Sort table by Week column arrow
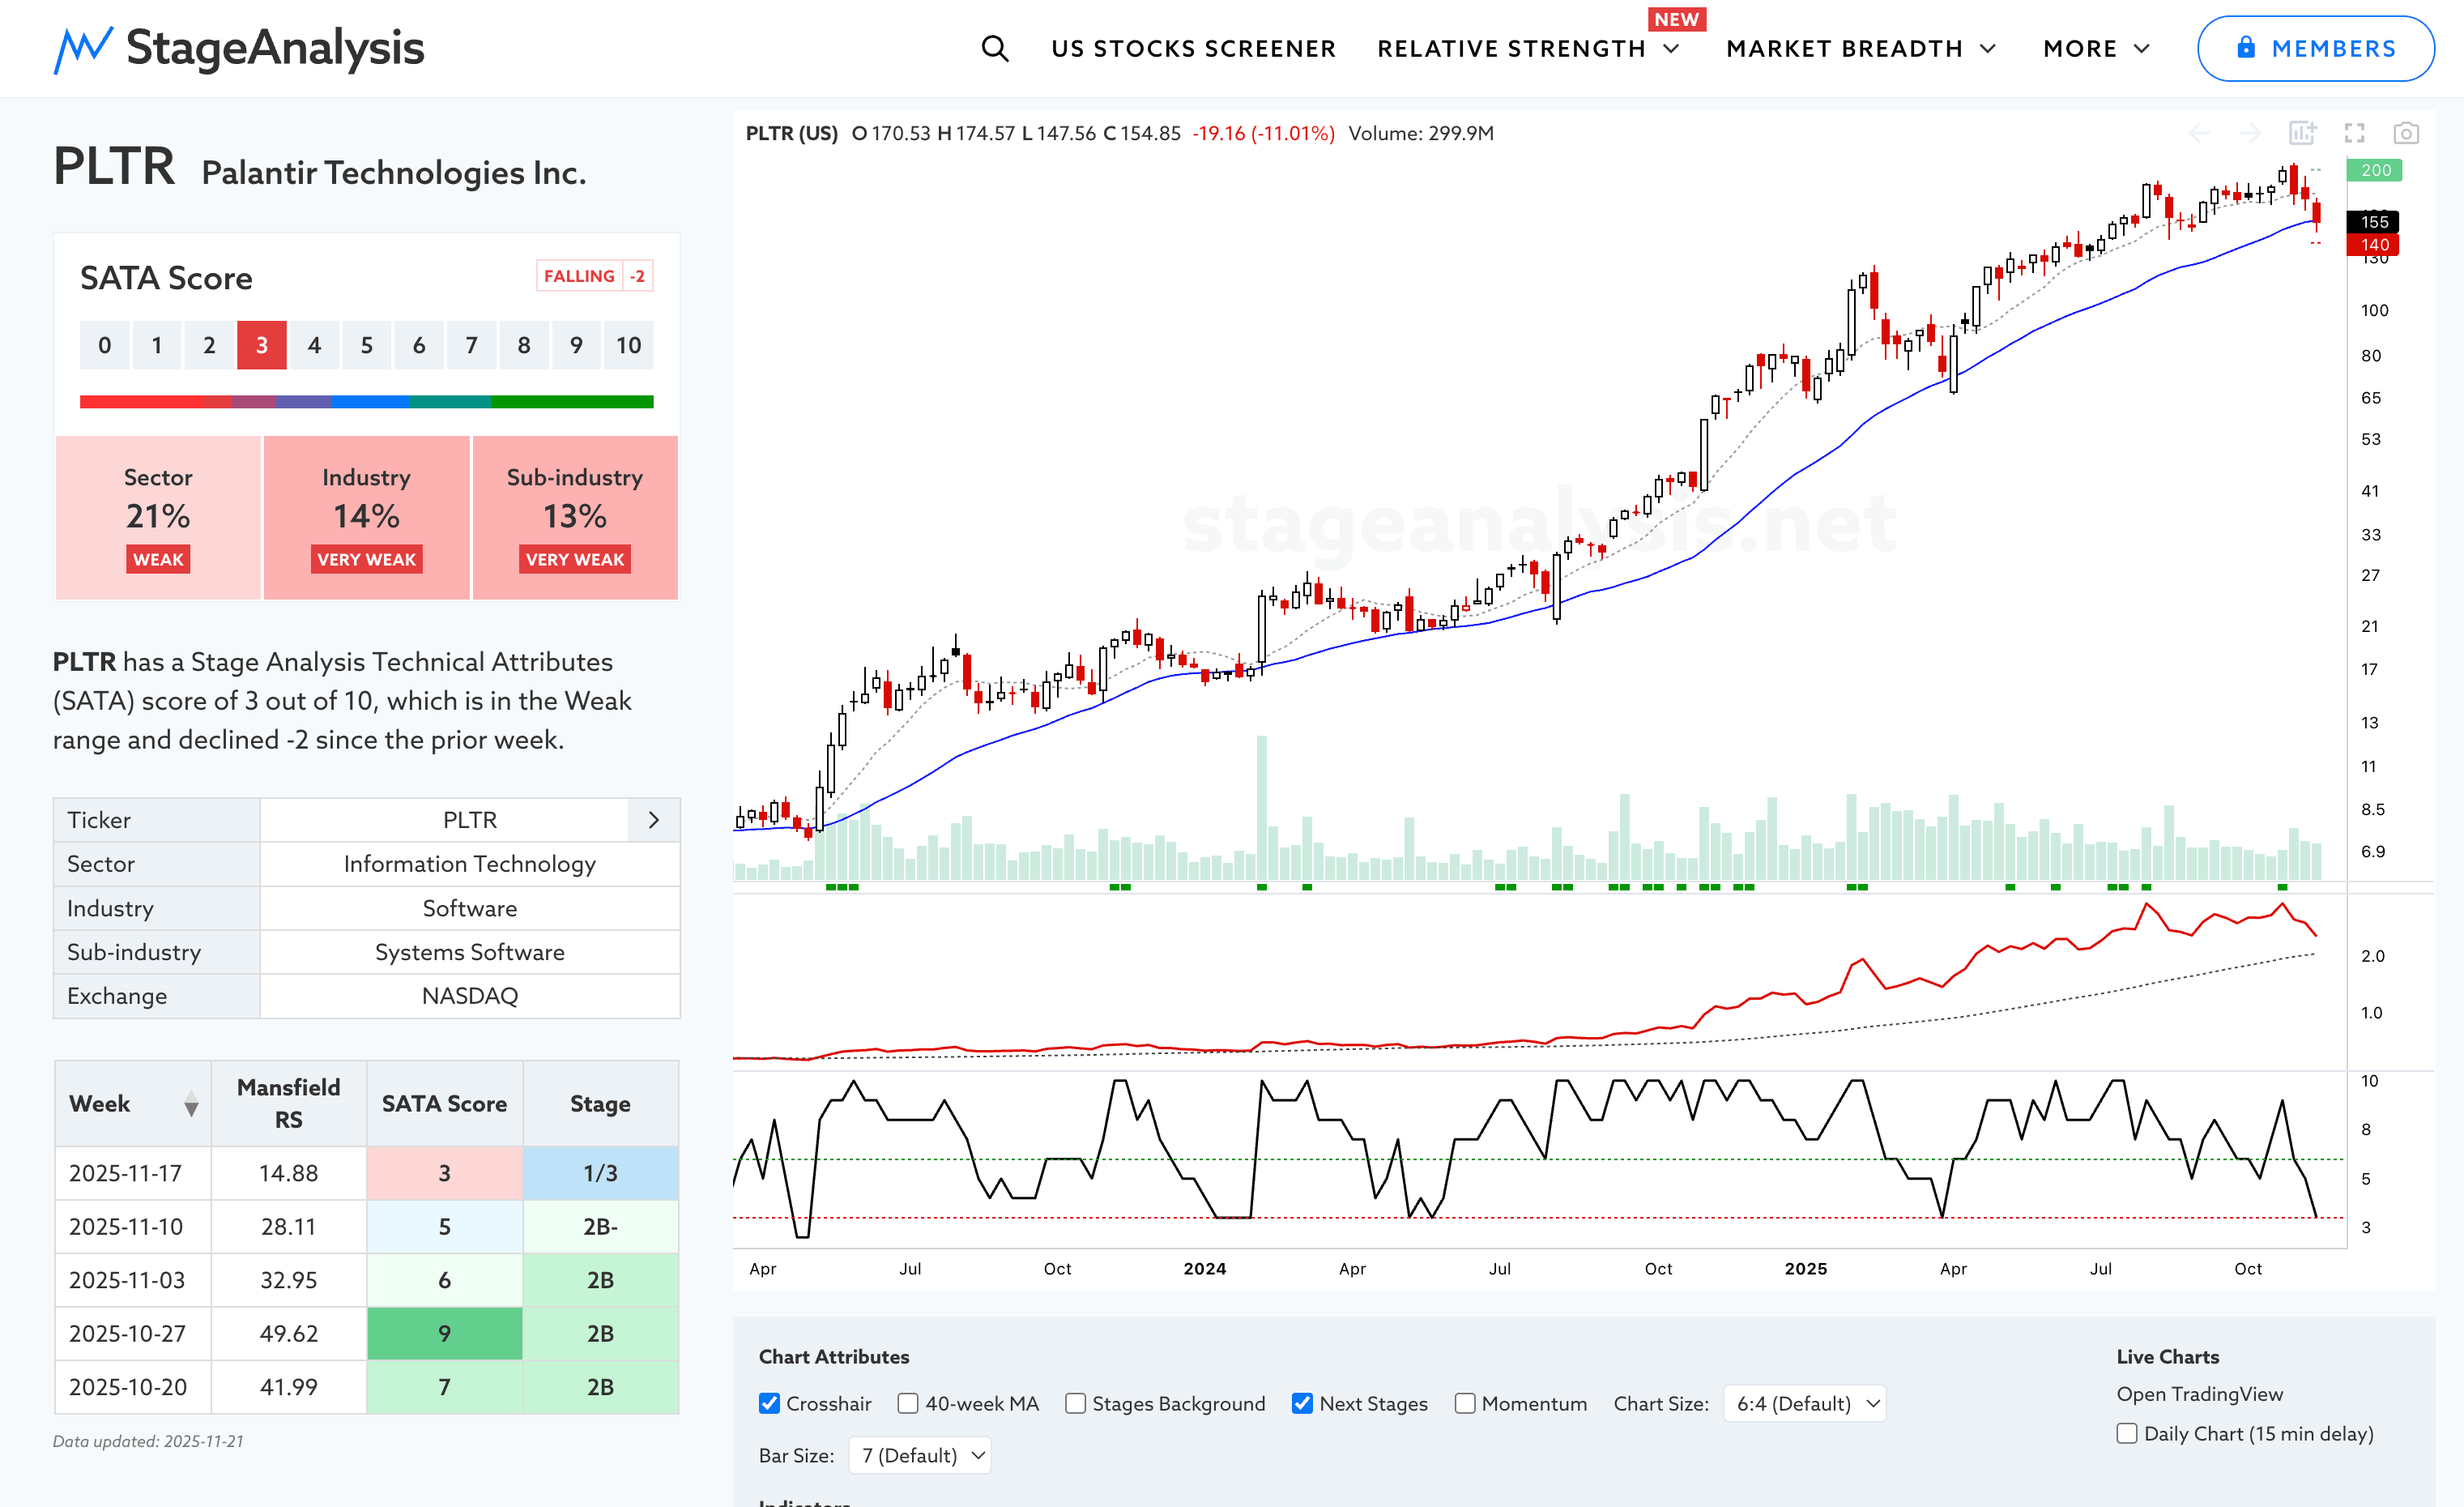2464x1507 pixels. click(191, 1104)
